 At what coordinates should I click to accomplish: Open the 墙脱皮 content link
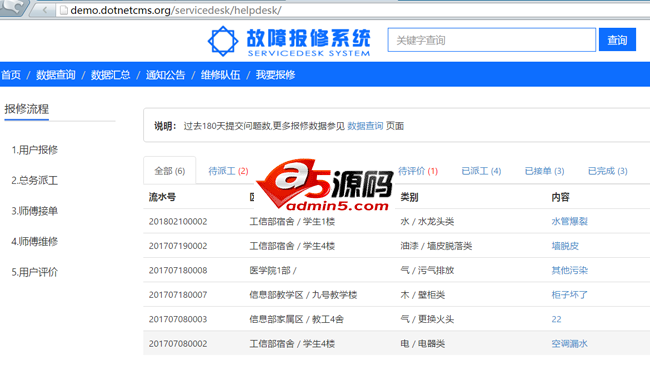click(x=565, y=246)
